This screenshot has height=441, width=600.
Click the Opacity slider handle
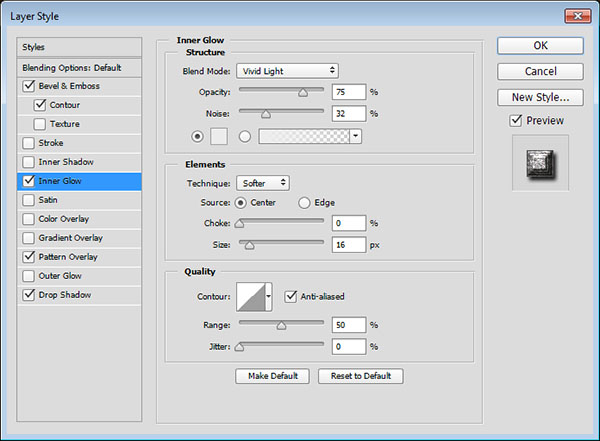point(303,92)
